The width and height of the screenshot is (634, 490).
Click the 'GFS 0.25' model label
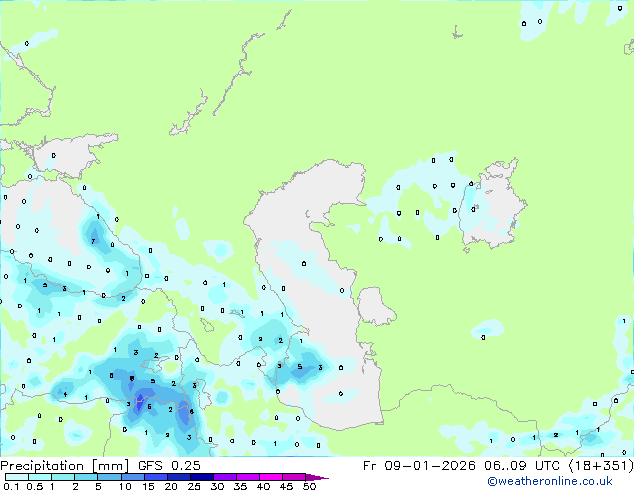click(x=169, y=466)
